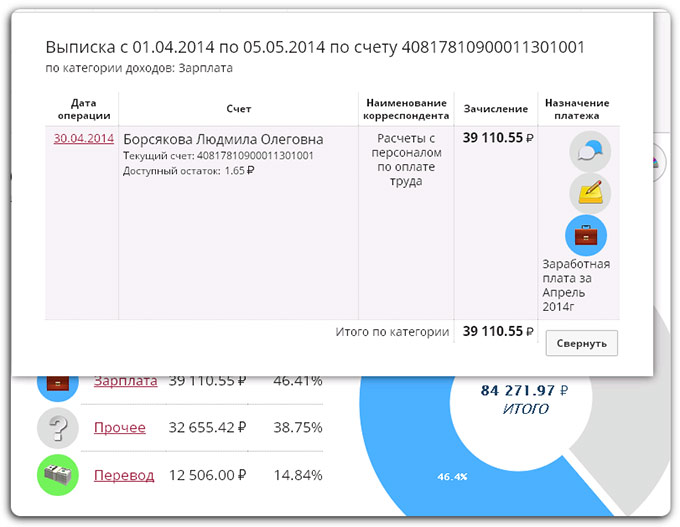Click the Текущий счет account number line
This screenshot has width=680, height=527.
pos(218,156)
